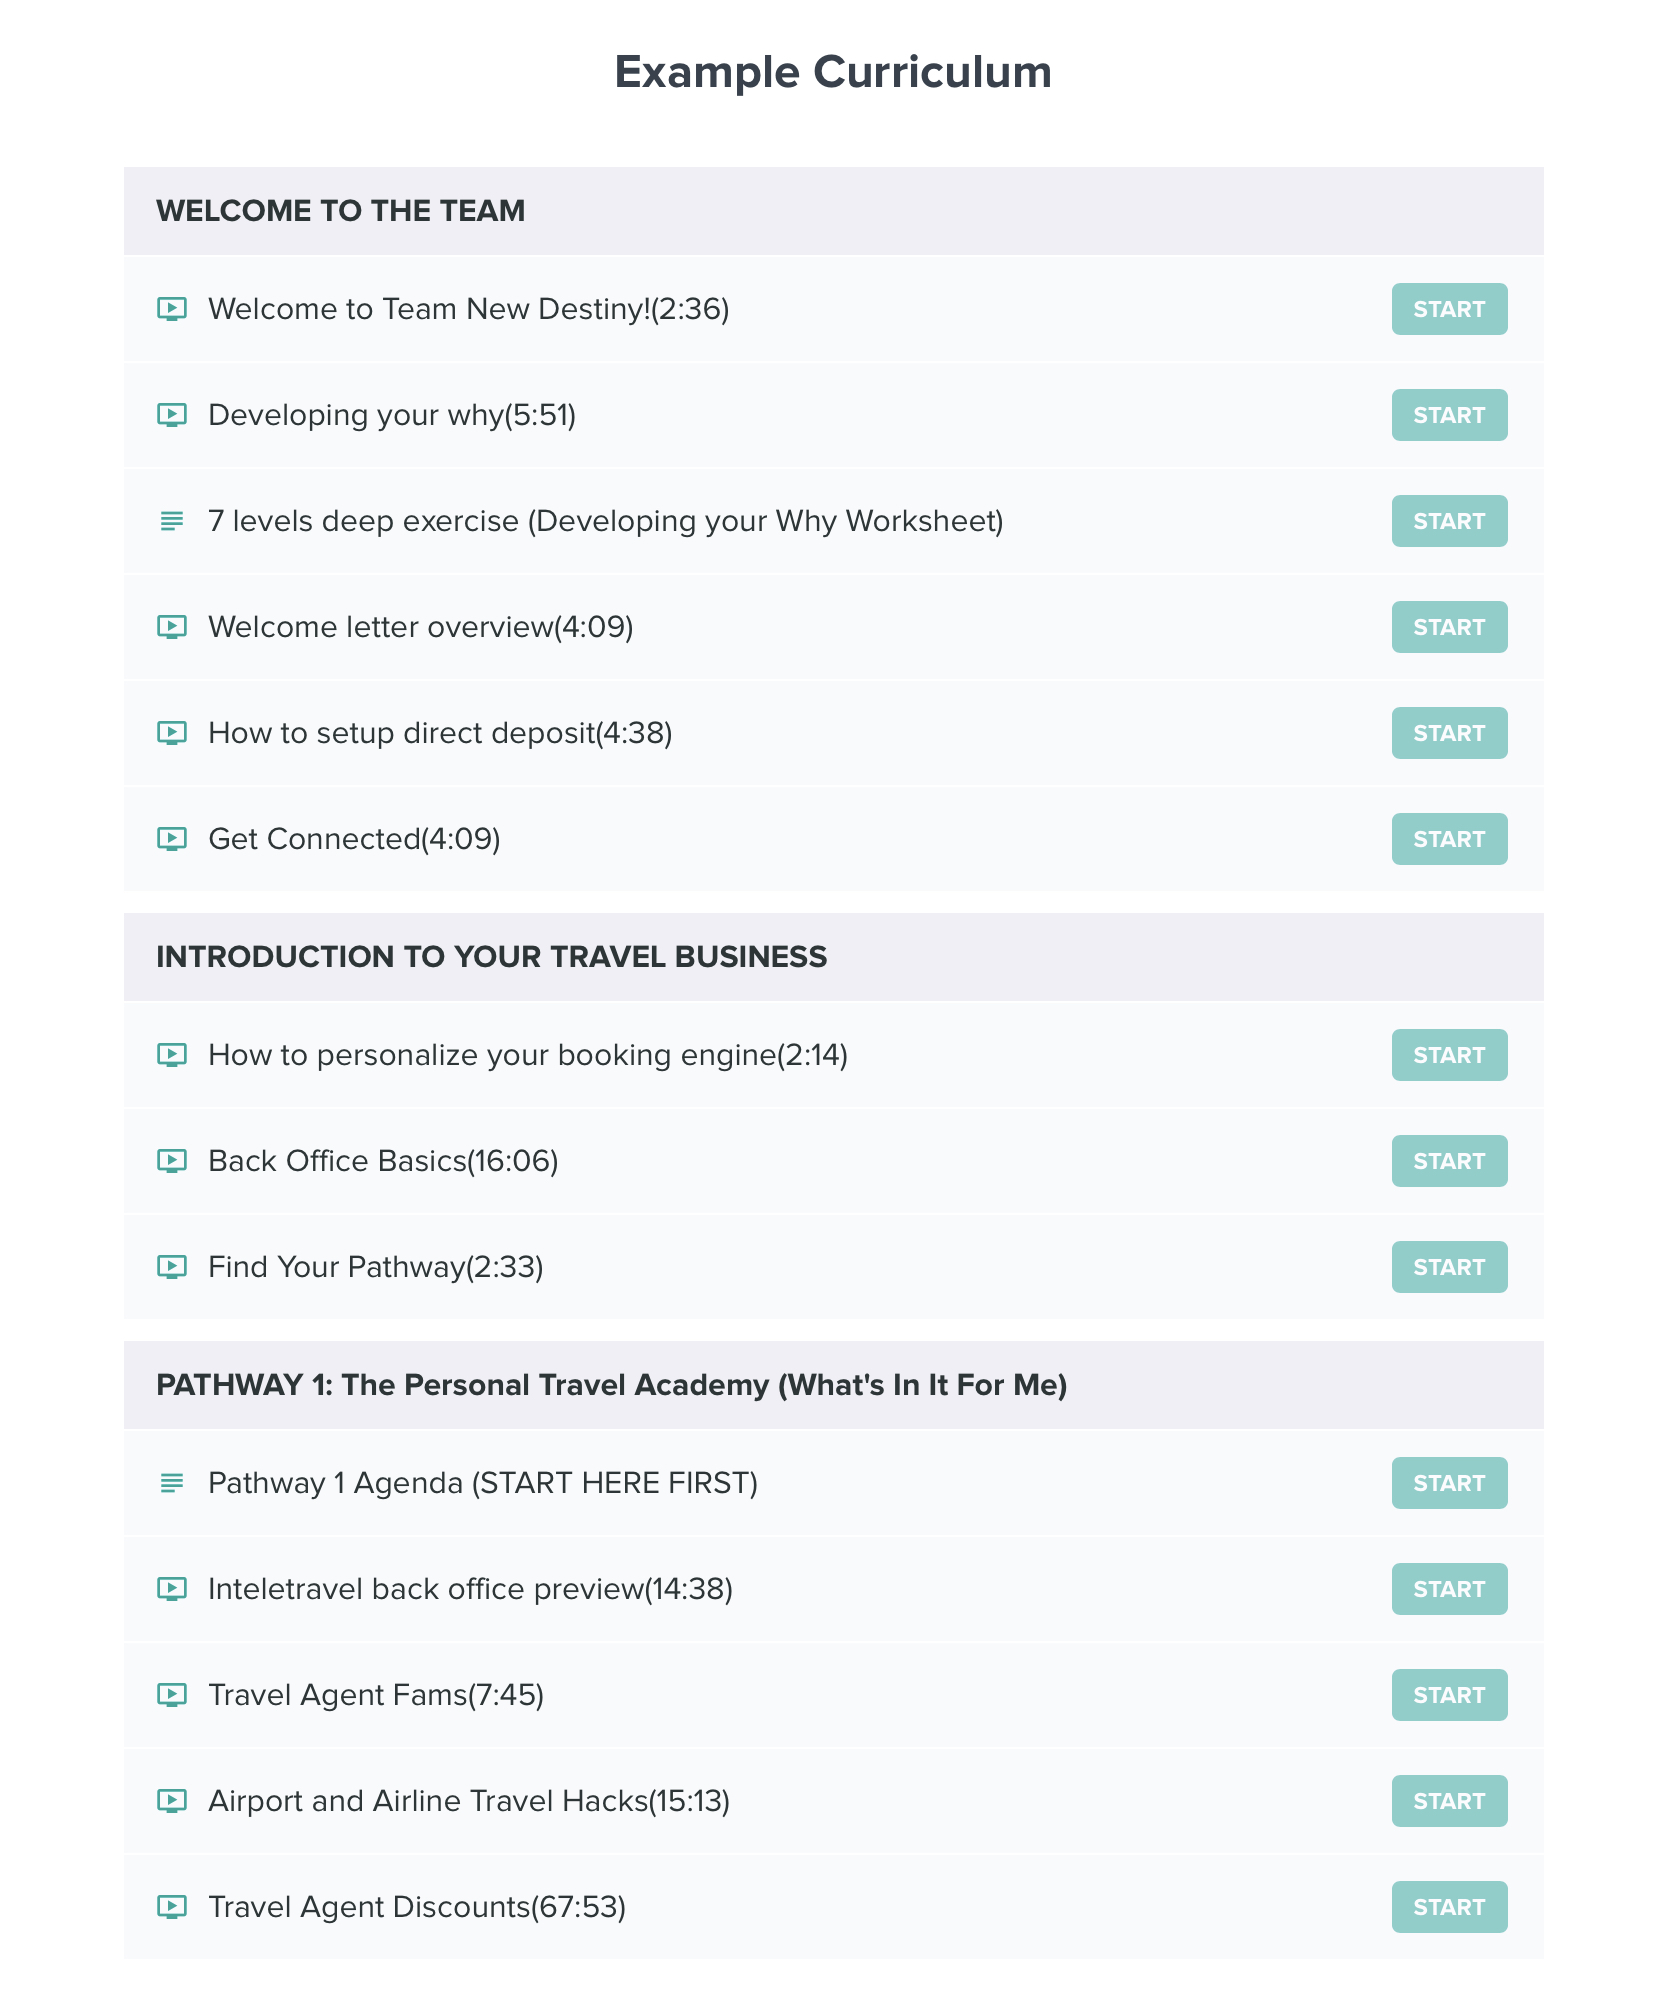This screenshot has width=1668, height=1994.
Task: Click video icon beside Welcome to Team New Destiny
Action: 172,309
